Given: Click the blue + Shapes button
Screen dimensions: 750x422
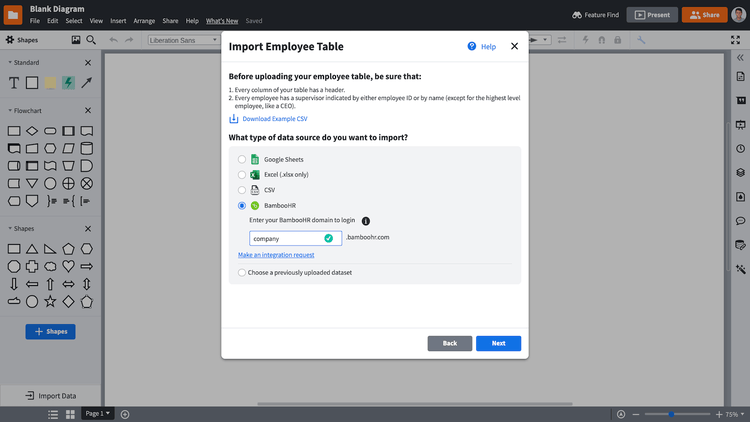Looking at the screenshot, I should [x=50, y=332].
